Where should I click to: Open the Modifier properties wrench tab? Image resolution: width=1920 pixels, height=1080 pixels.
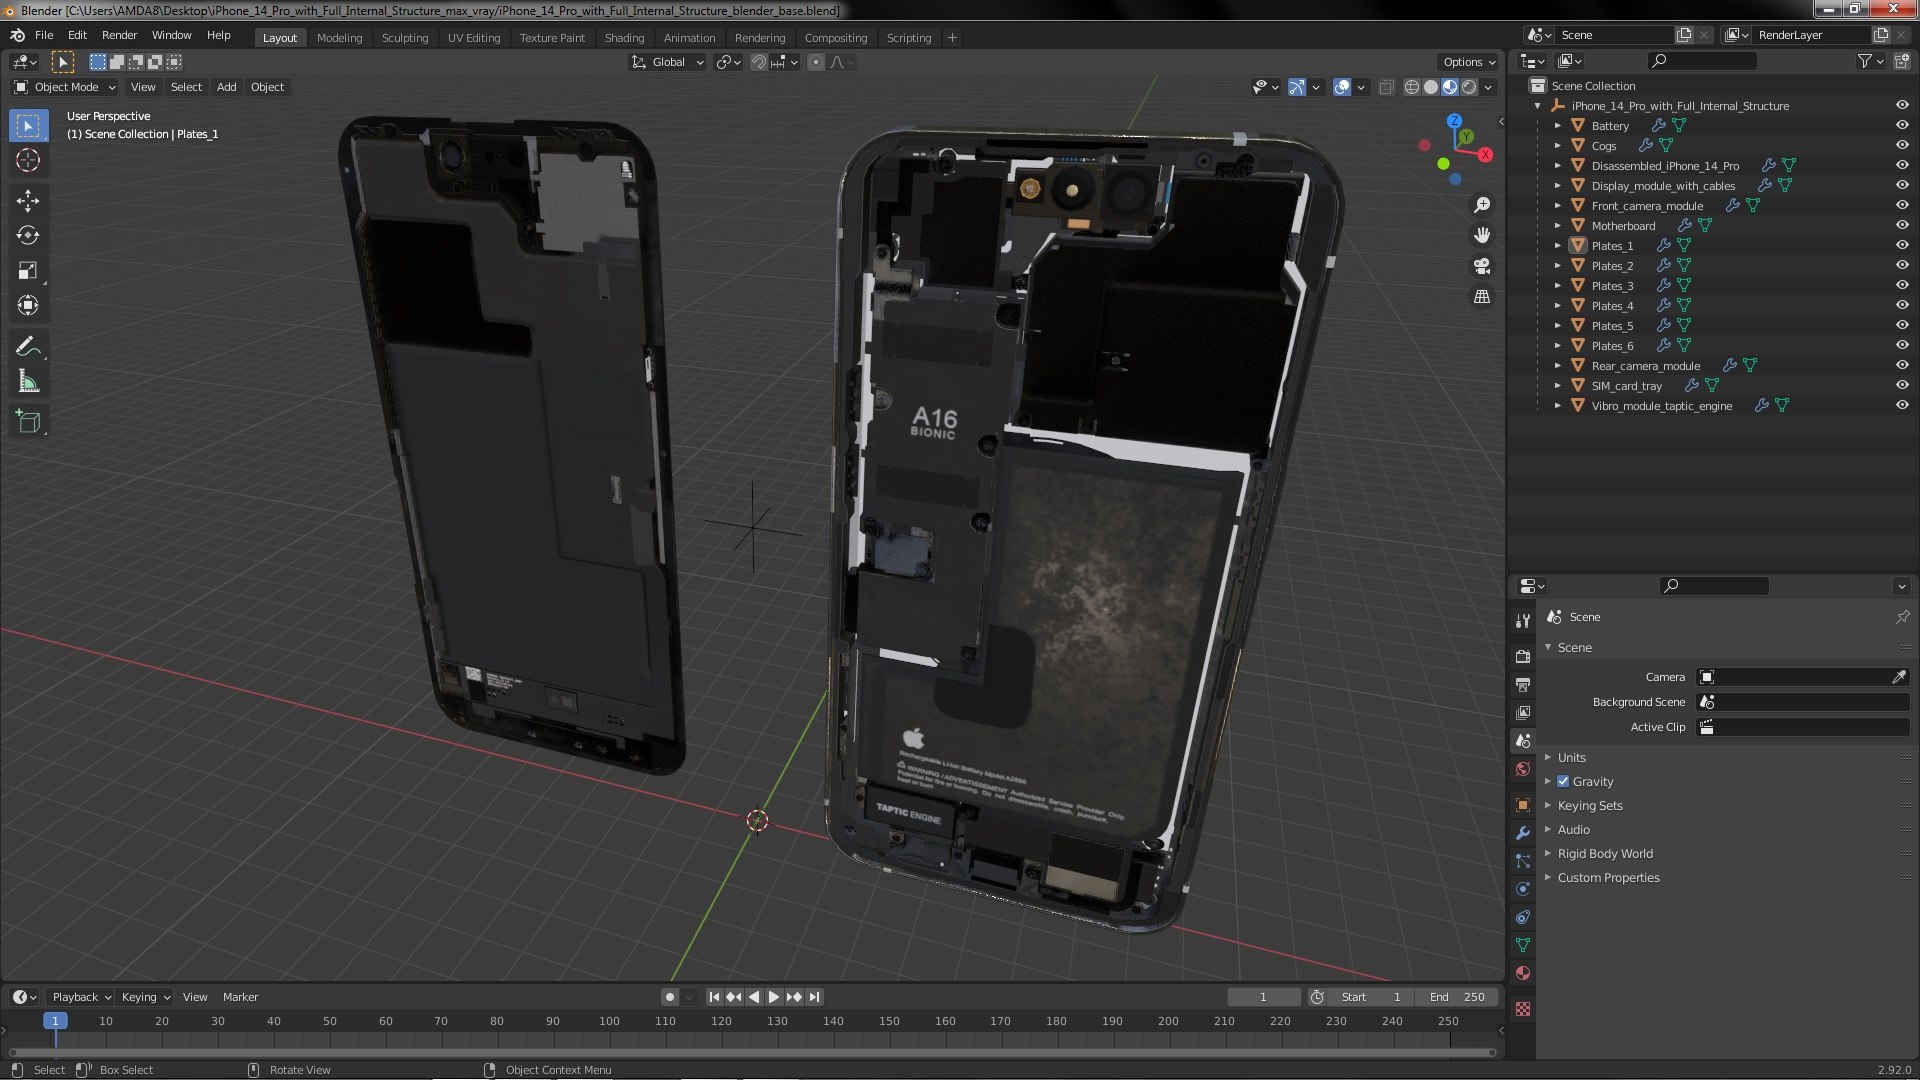click(x=1523, y=833)
